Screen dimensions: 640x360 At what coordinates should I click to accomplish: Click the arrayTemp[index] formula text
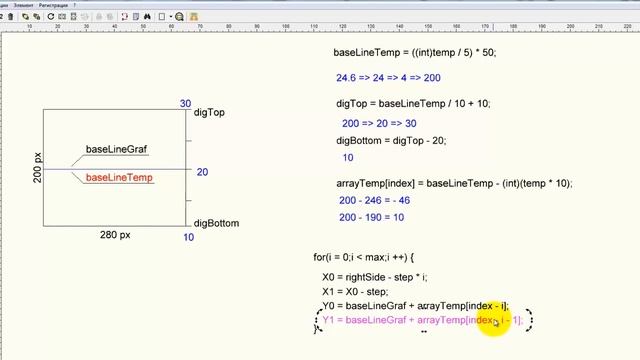point(454,184)
